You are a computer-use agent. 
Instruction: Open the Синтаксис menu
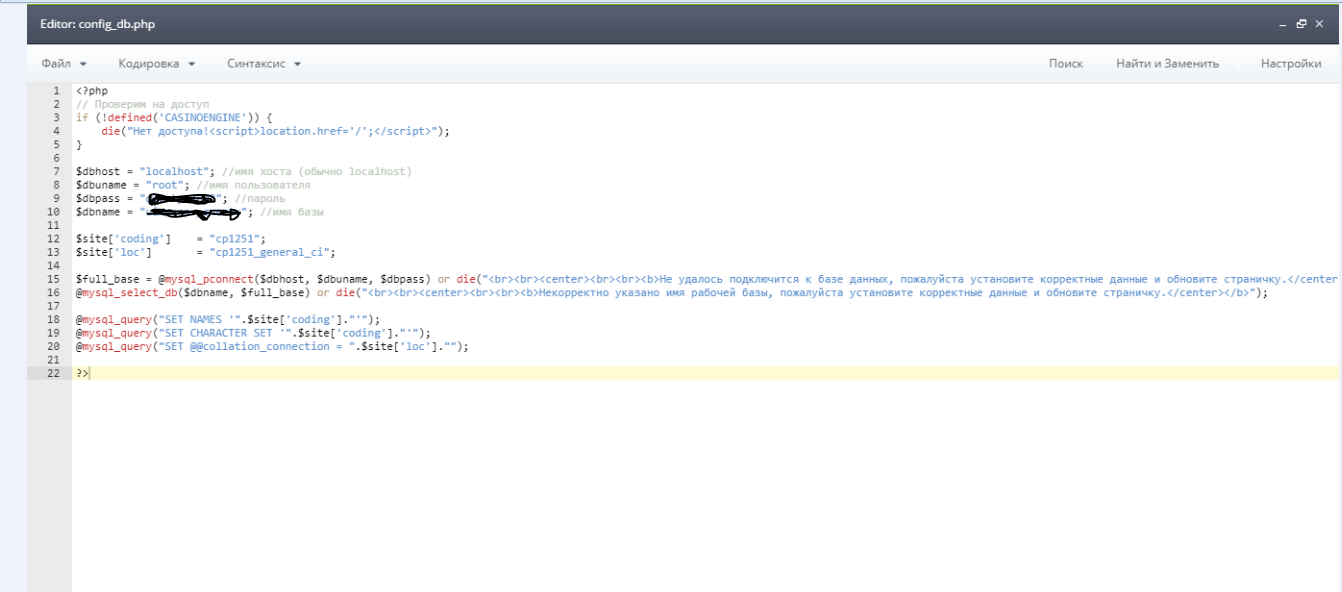tap(264, 63)
